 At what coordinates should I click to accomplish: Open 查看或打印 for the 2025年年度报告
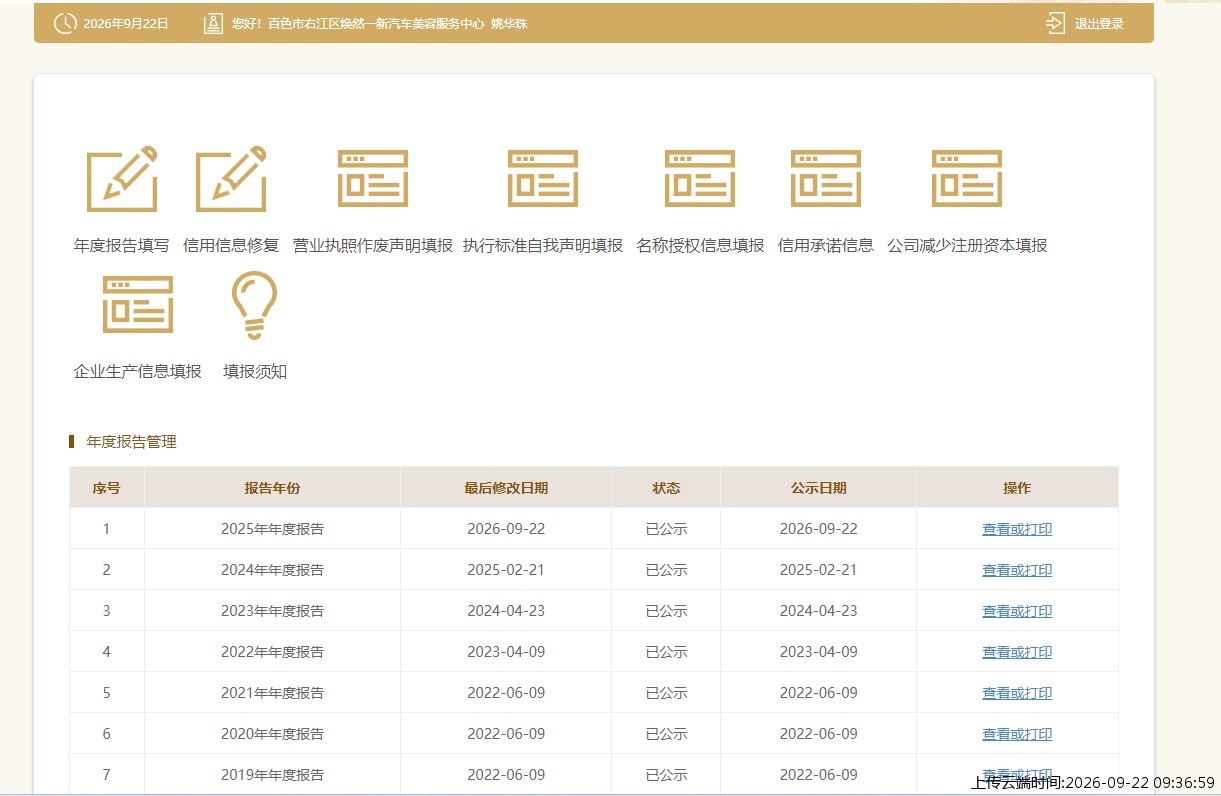(1017, 529)
